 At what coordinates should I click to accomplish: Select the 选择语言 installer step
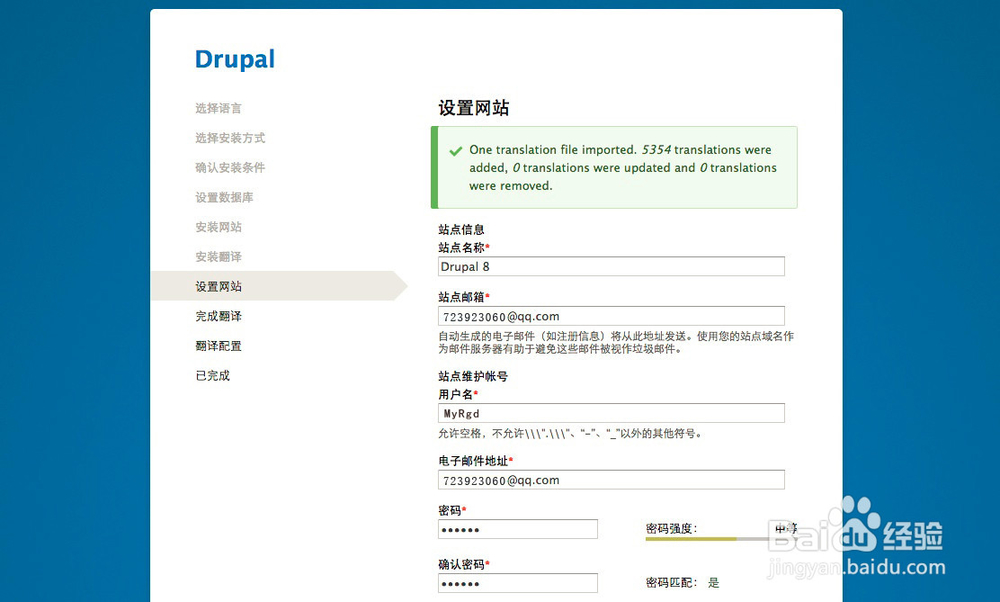point(218,108)
